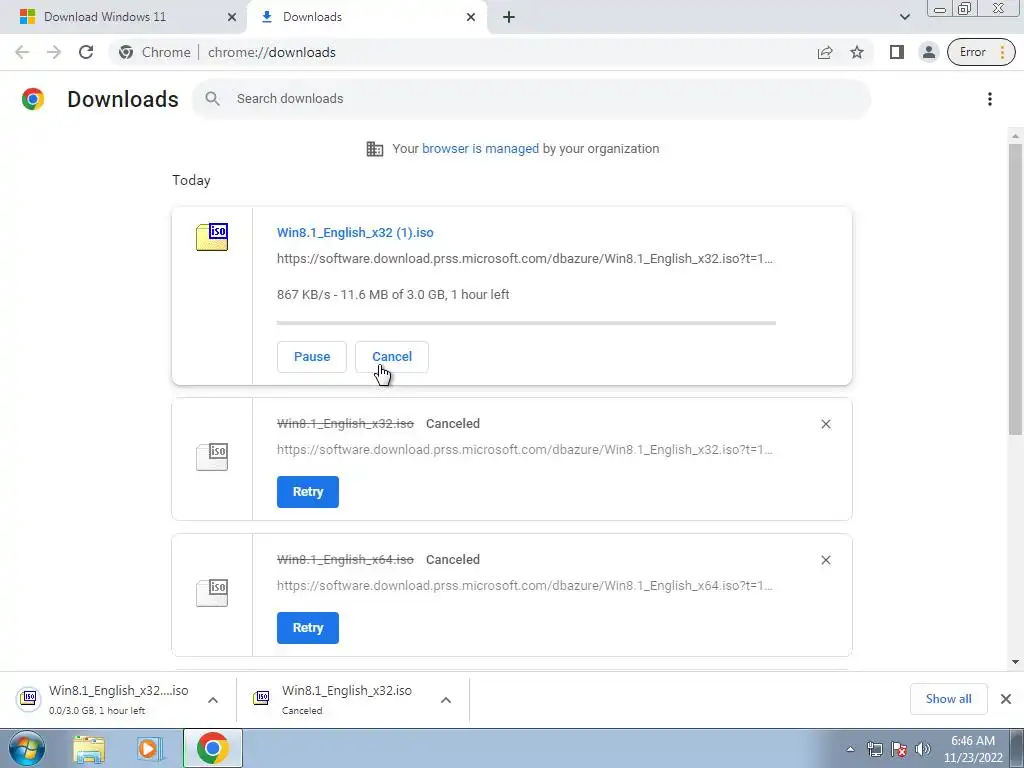Open the profile avatar icon

click(929, 52)
